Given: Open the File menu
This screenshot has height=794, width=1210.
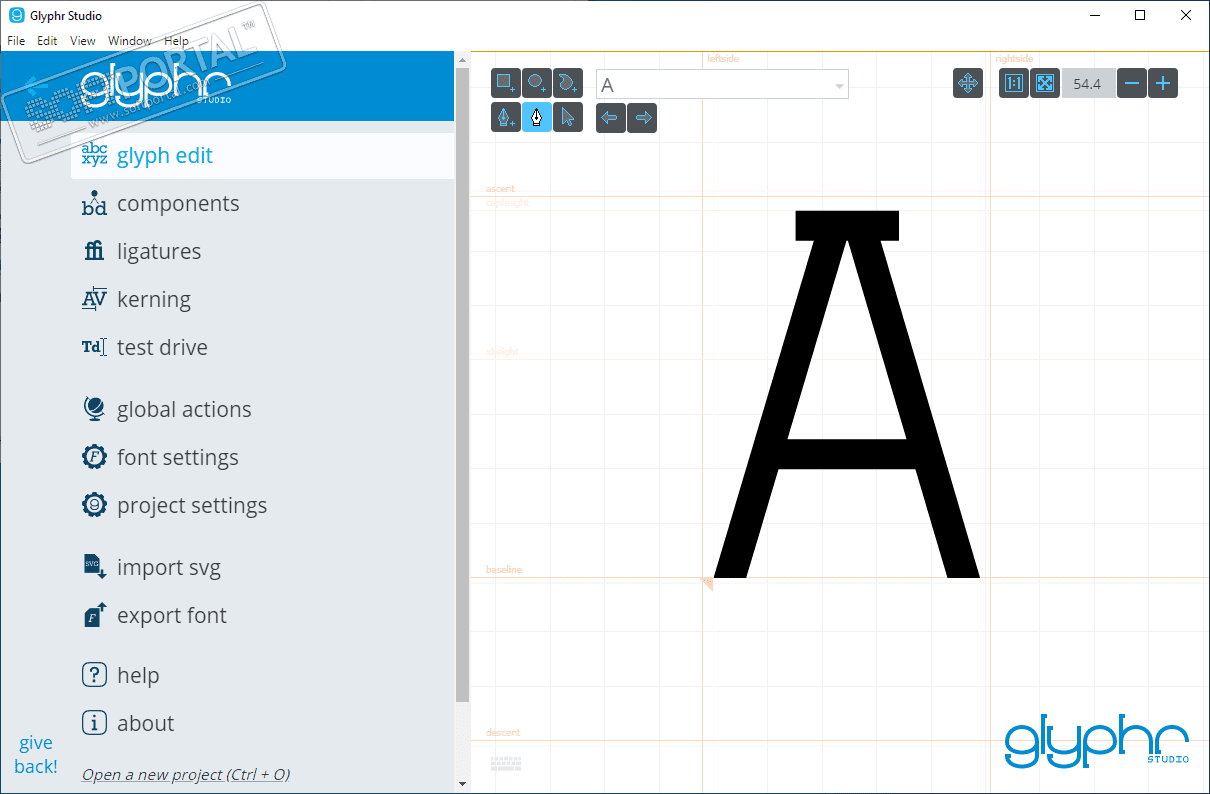Looking at the screenshot, I should tap(16, 41).
